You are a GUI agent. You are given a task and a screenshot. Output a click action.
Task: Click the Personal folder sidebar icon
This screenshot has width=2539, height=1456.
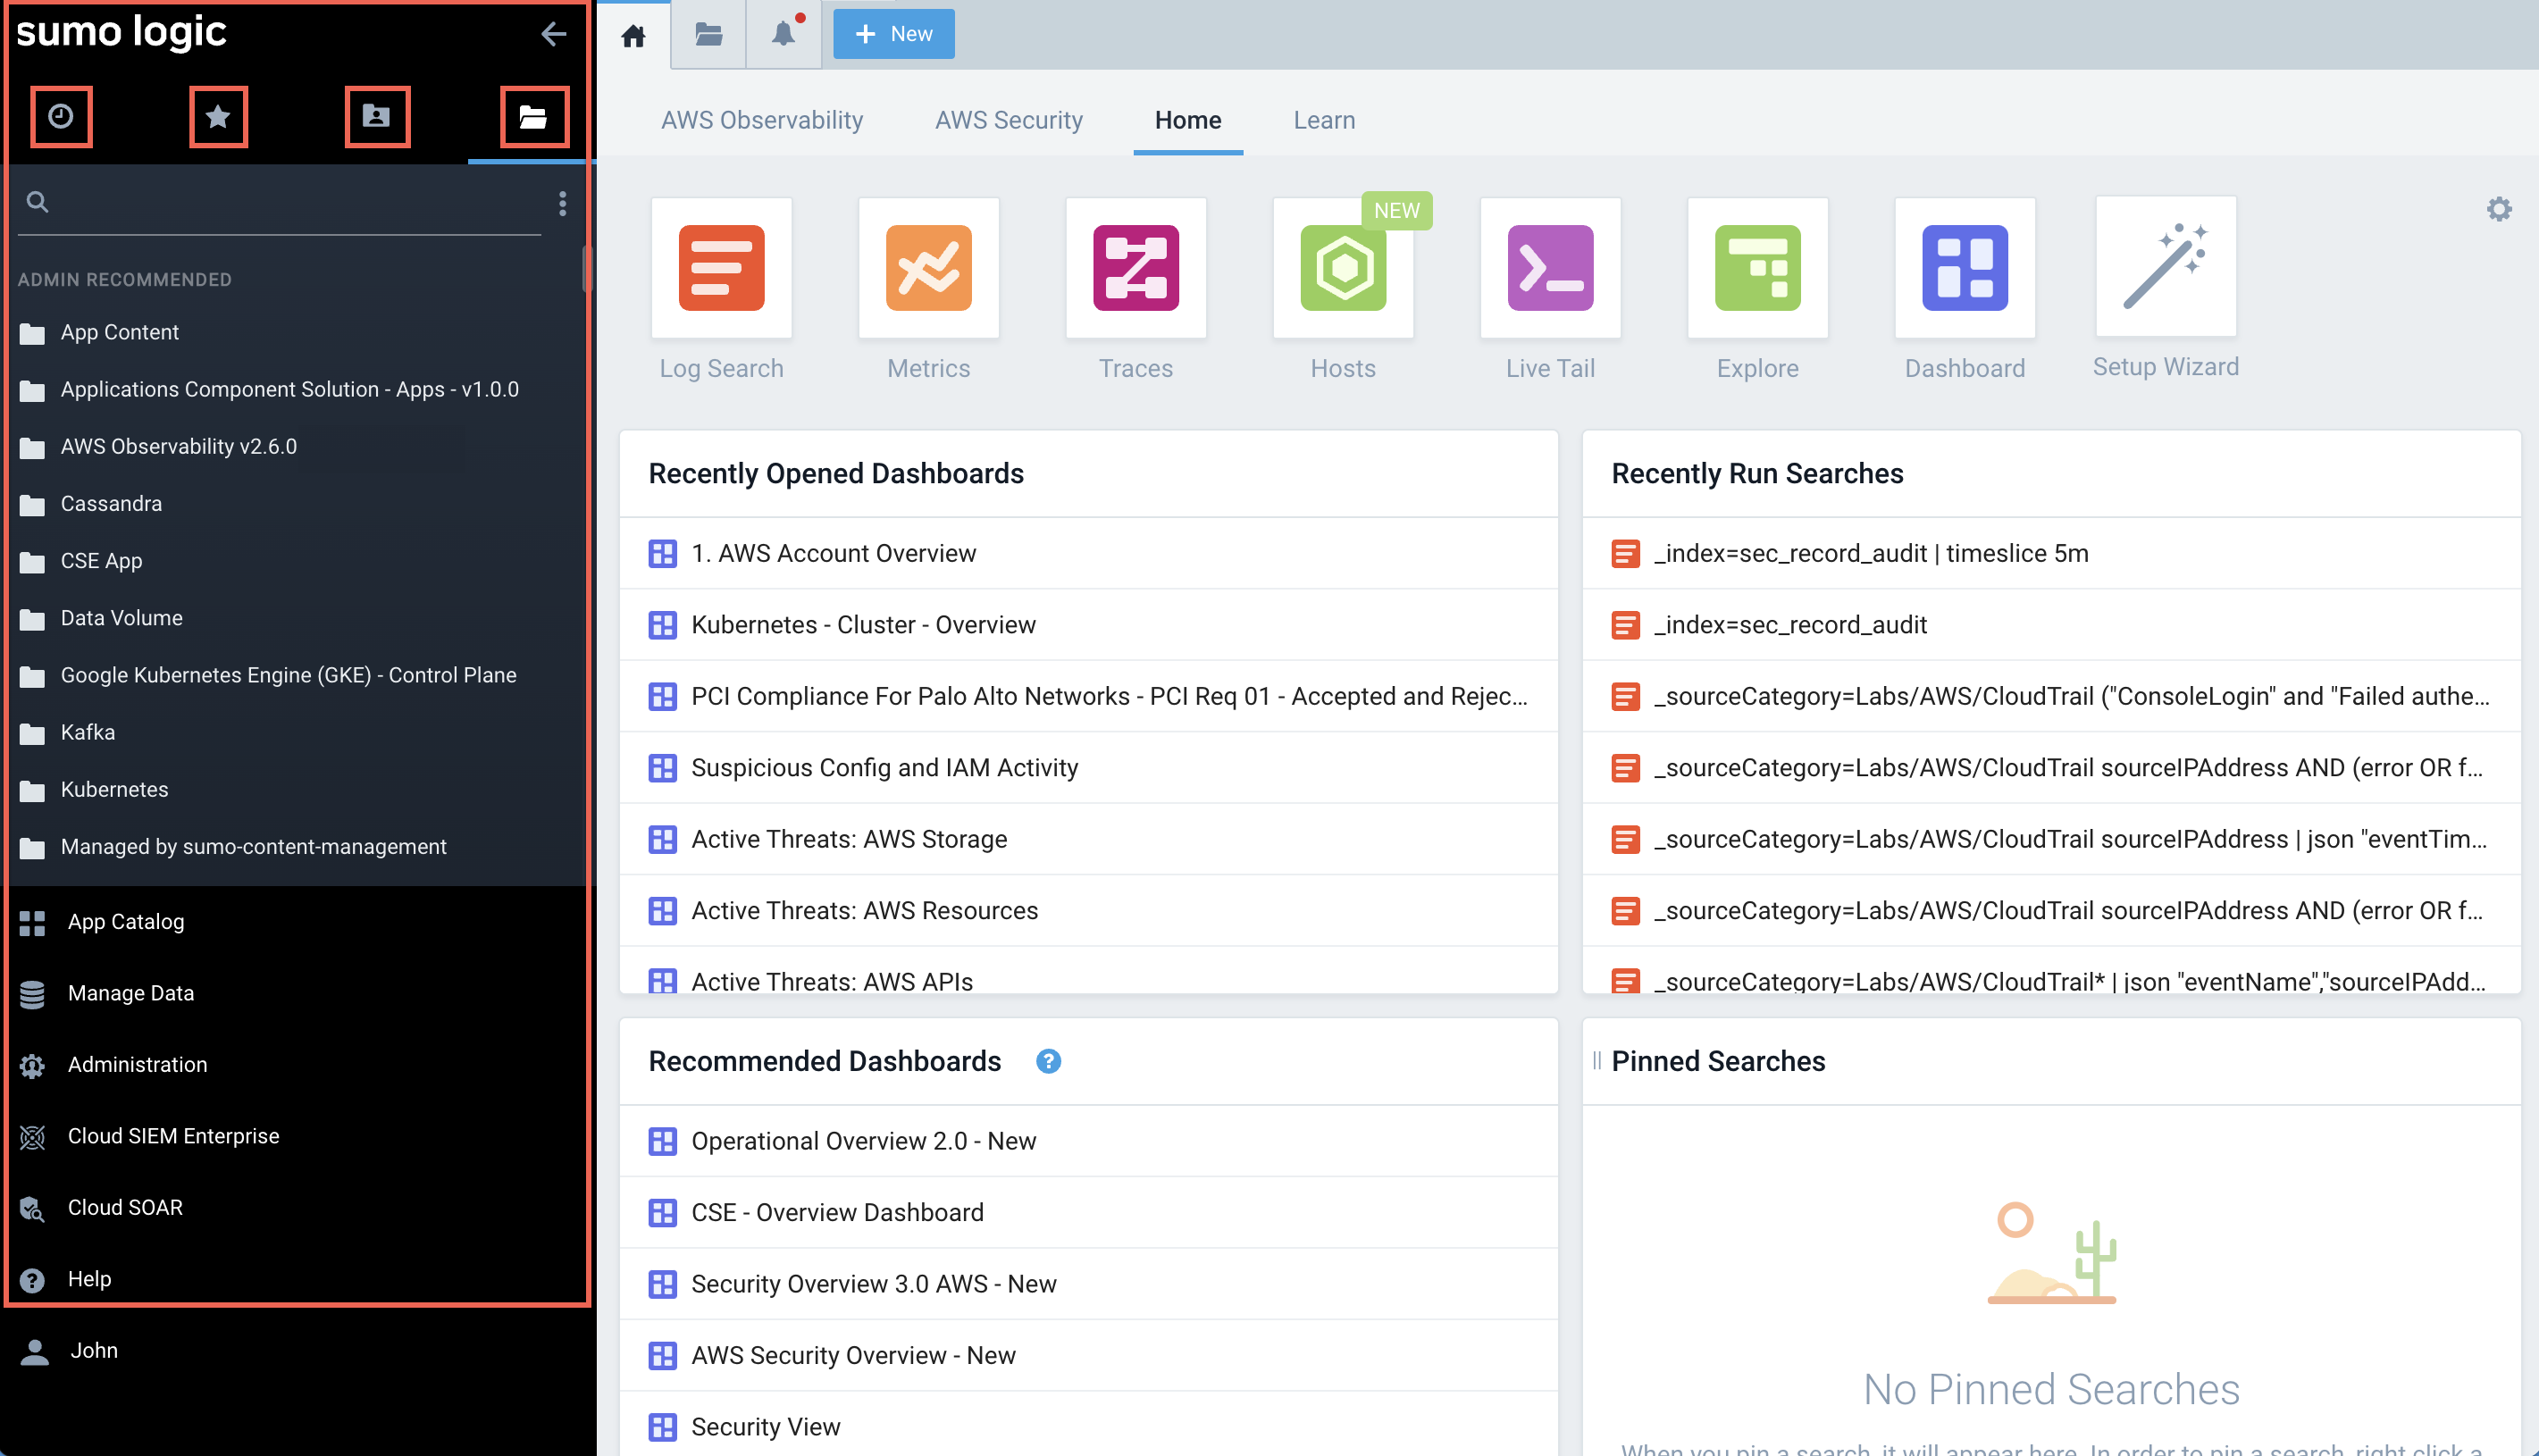pos(376,117)
